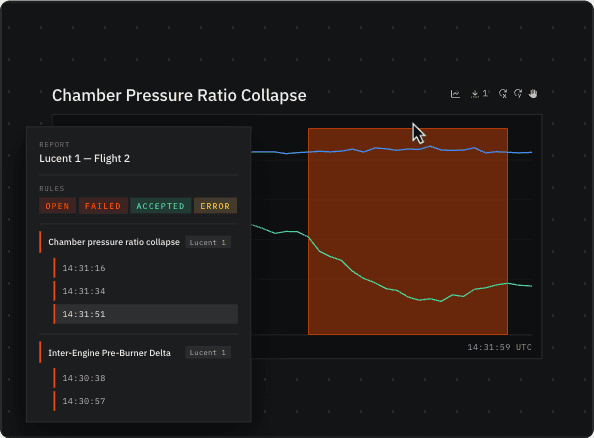The height and width of the screenshot is (438, 594).
Task: Click the Chamber Pressure Ratio Collapse chart title
Action: point(179,95)
